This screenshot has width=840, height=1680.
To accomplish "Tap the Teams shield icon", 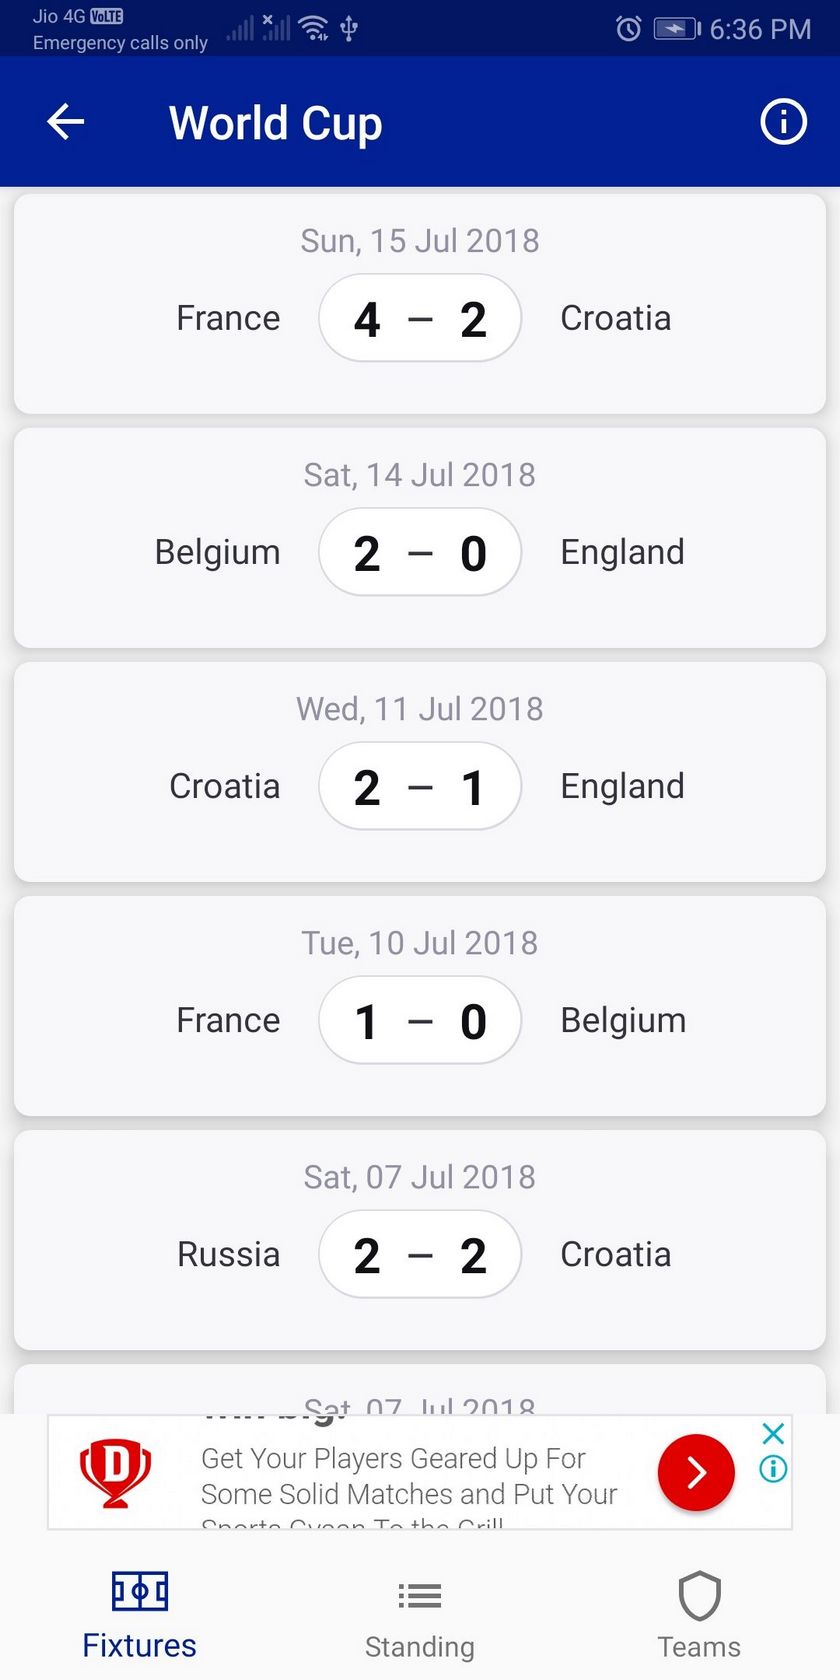I will point(699,1595).
